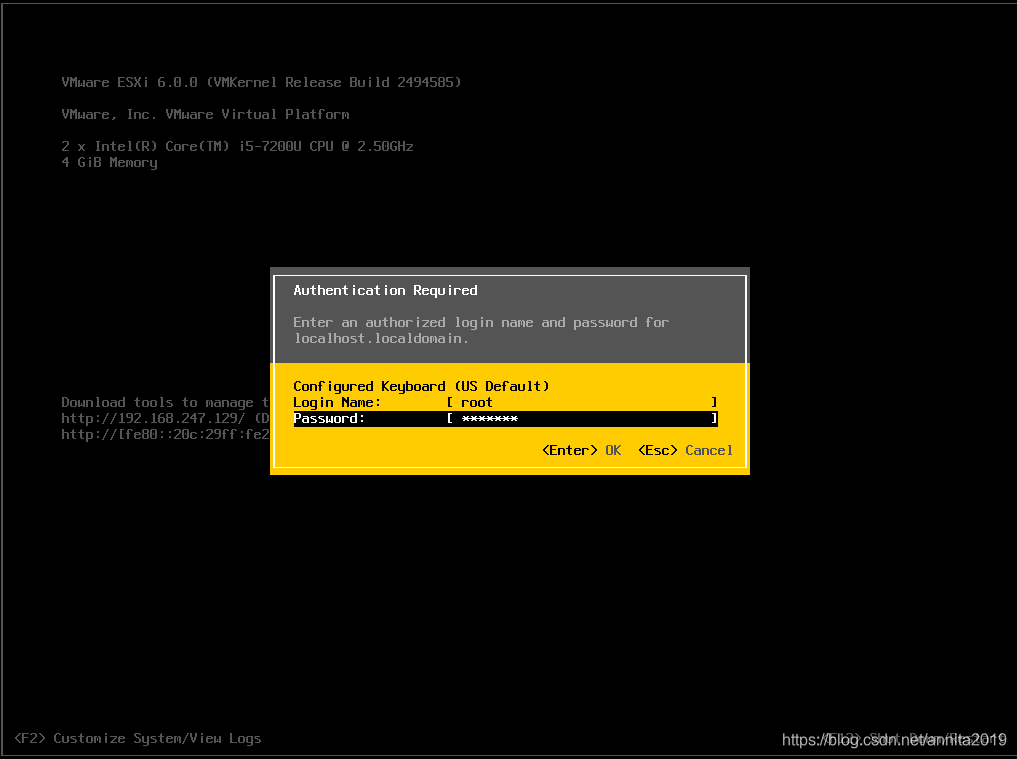Click the http://192.168.247.129/ address

tap(153, 418)
